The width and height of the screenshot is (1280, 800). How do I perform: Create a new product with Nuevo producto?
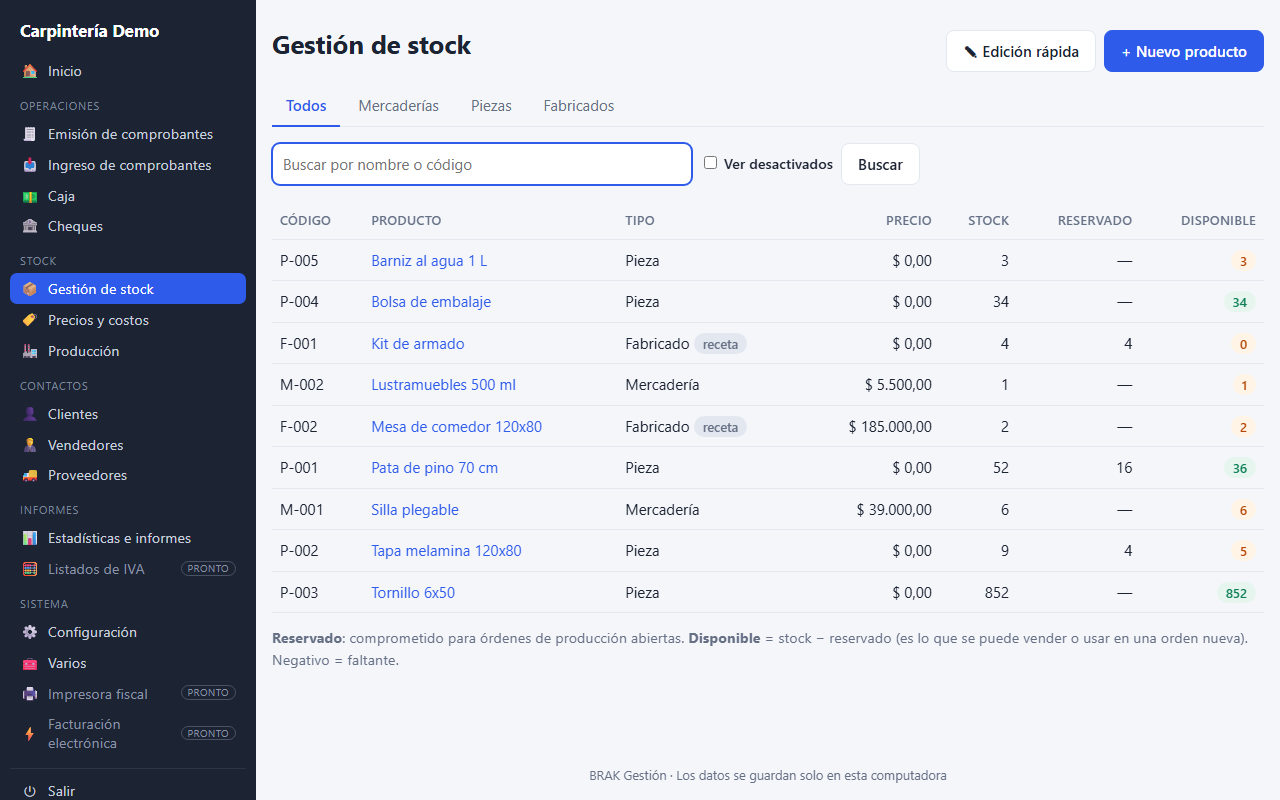point(1184,51)
